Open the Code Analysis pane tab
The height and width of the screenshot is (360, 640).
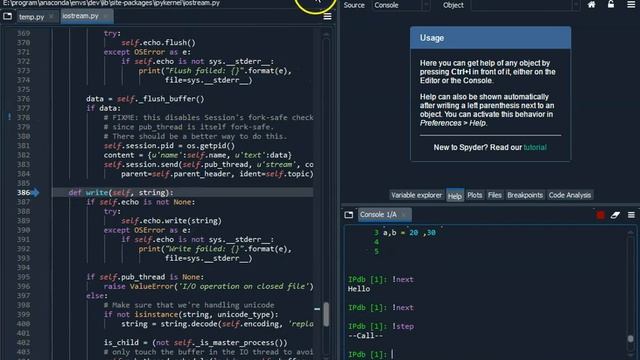(x=570, y=195)
